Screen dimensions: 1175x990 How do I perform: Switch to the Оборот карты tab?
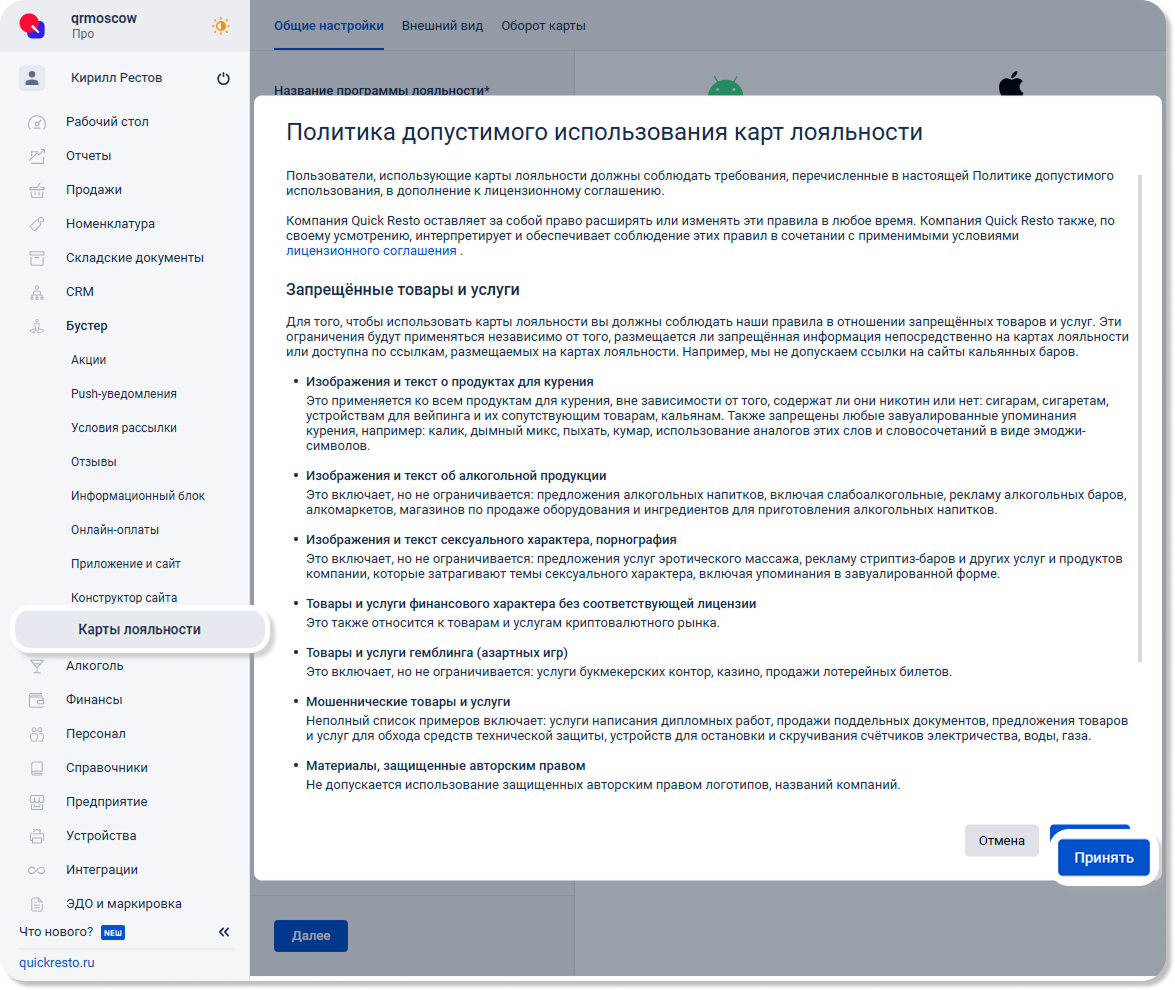click(x=543, y=26)
